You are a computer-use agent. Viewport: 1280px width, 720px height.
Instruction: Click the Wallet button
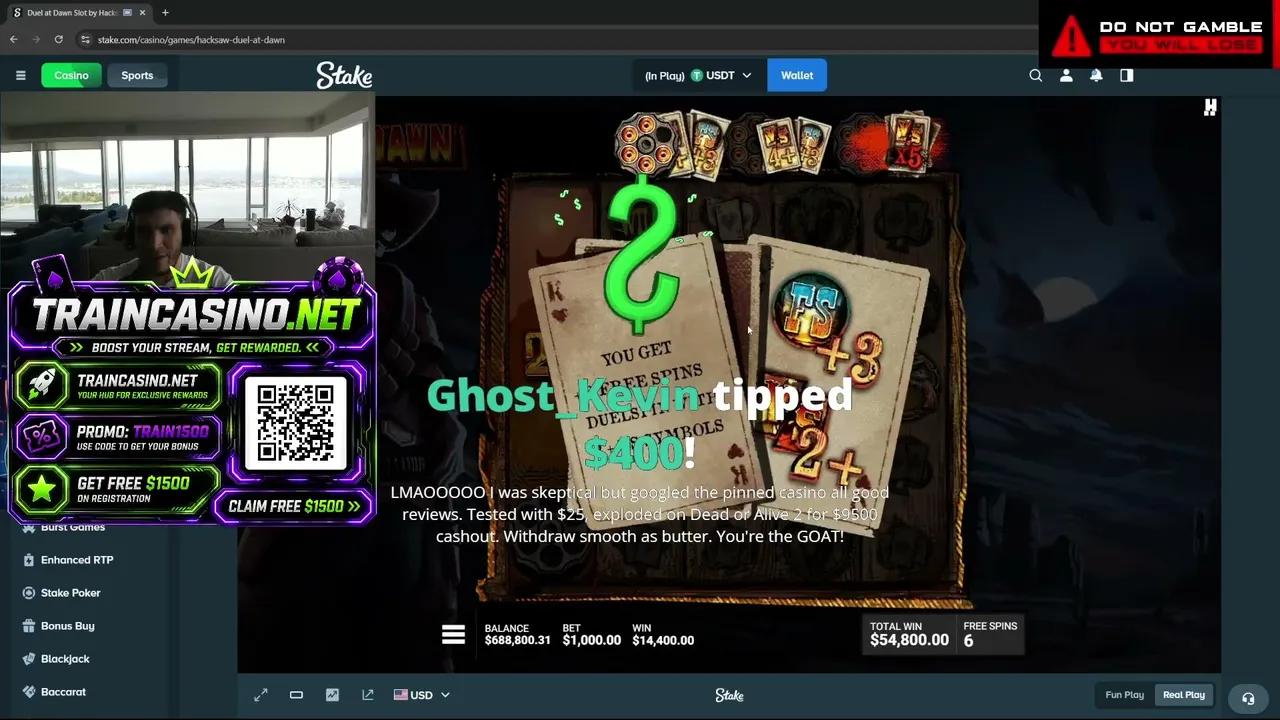point(797,75)
